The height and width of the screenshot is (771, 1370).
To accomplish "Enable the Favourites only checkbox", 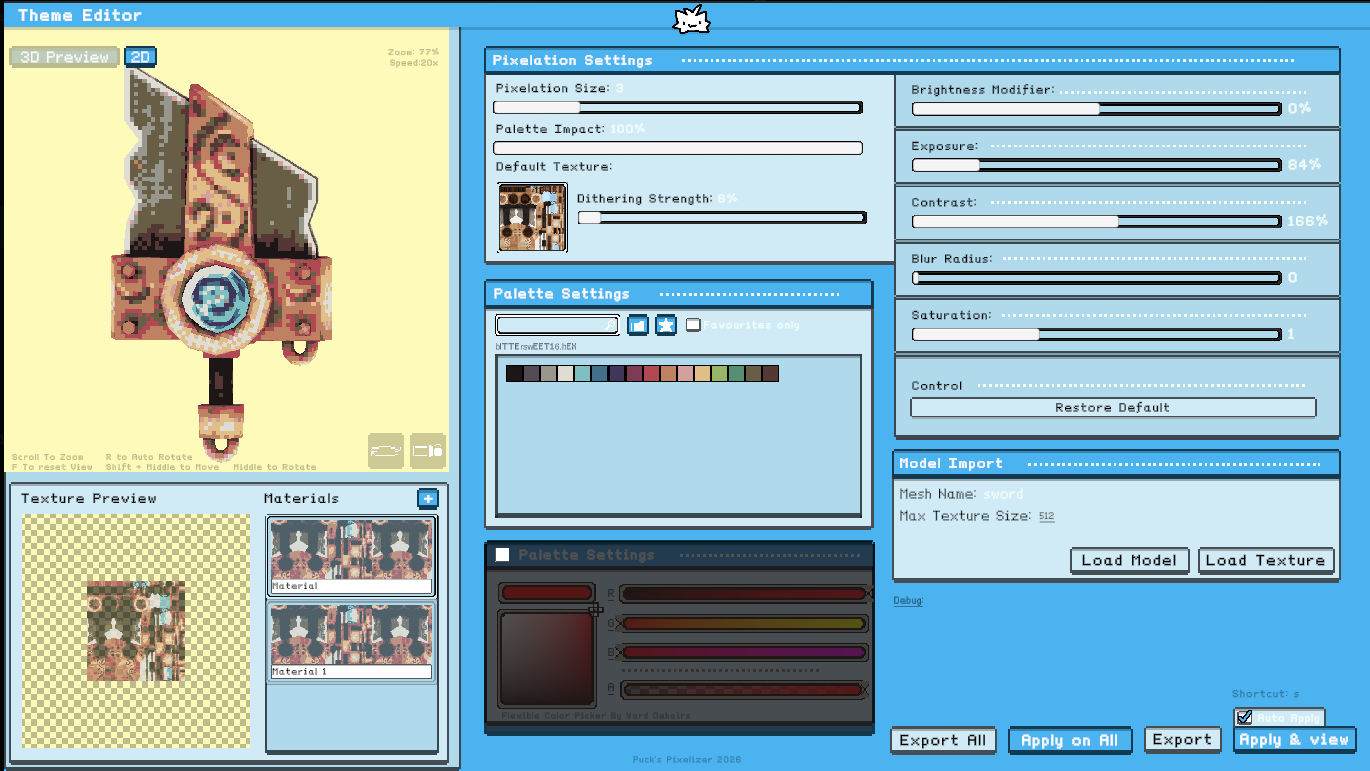I will coord(692,325).
